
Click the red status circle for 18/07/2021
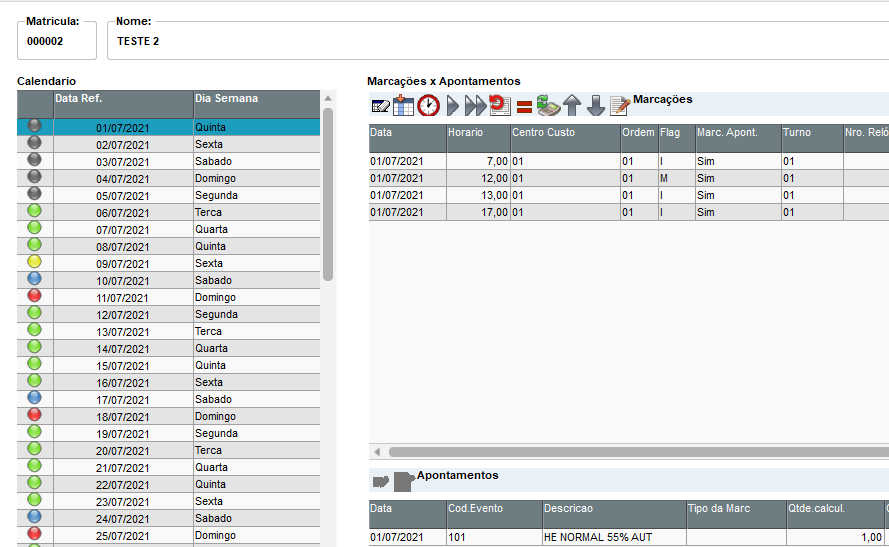point(35,415)
